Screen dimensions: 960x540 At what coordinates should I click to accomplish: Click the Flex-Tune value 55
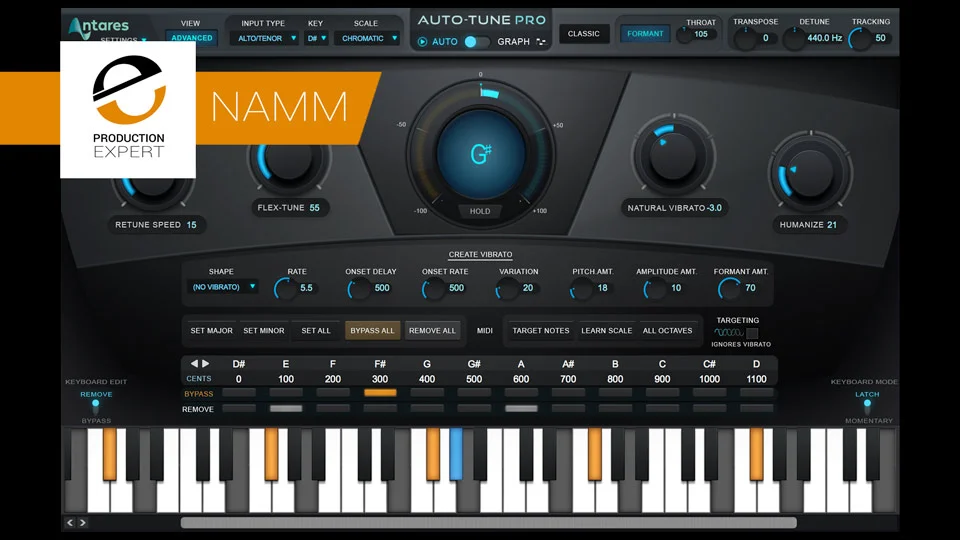click(x=314, y=208)
